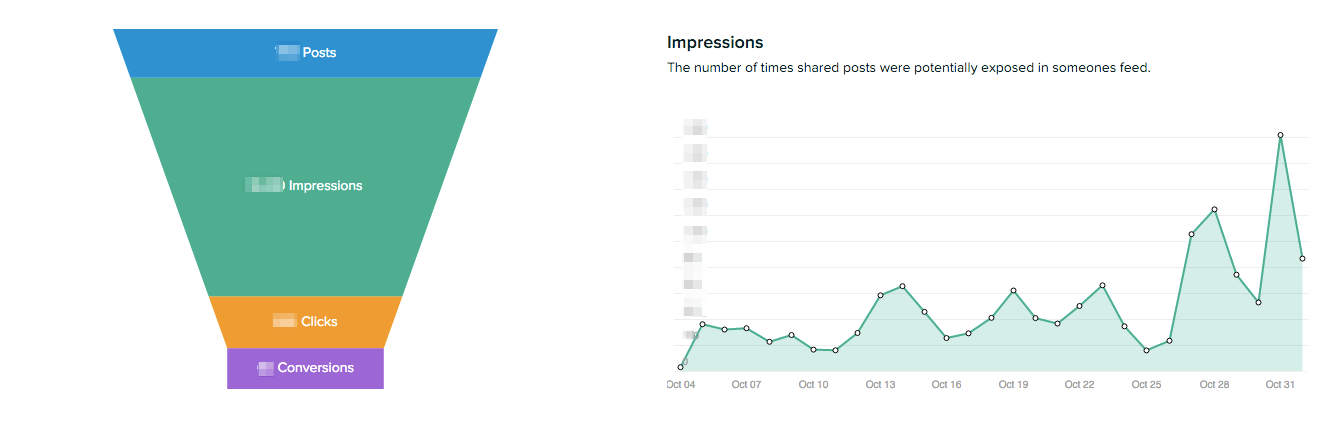Click the Oct 31 x-axis date label

pos(1280,385)
